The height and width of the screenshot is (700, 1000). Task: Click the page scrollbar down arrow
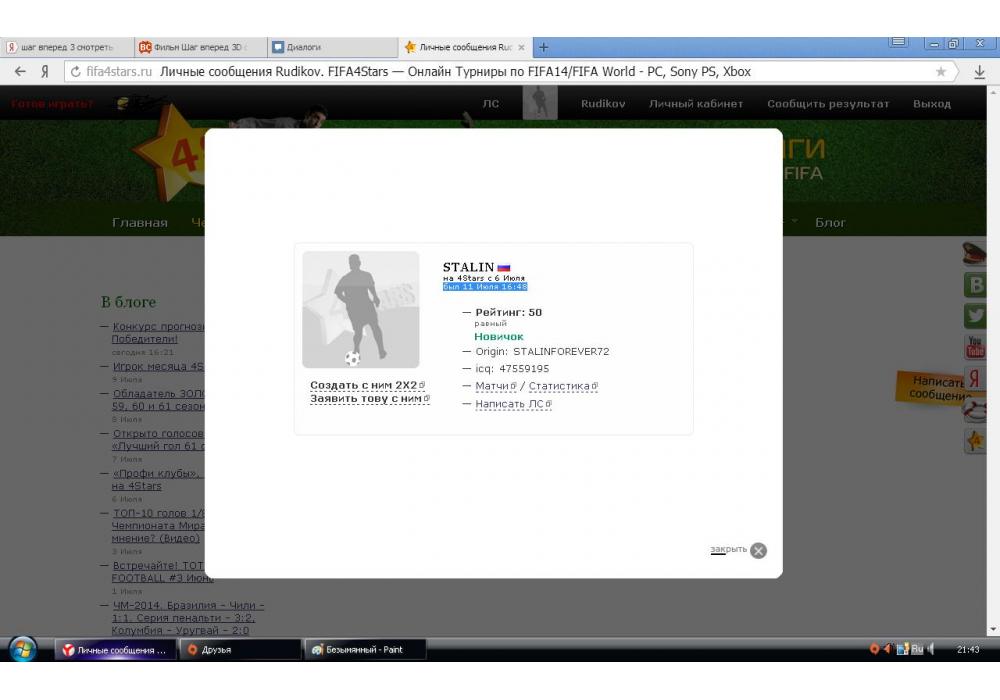[993, 630]
